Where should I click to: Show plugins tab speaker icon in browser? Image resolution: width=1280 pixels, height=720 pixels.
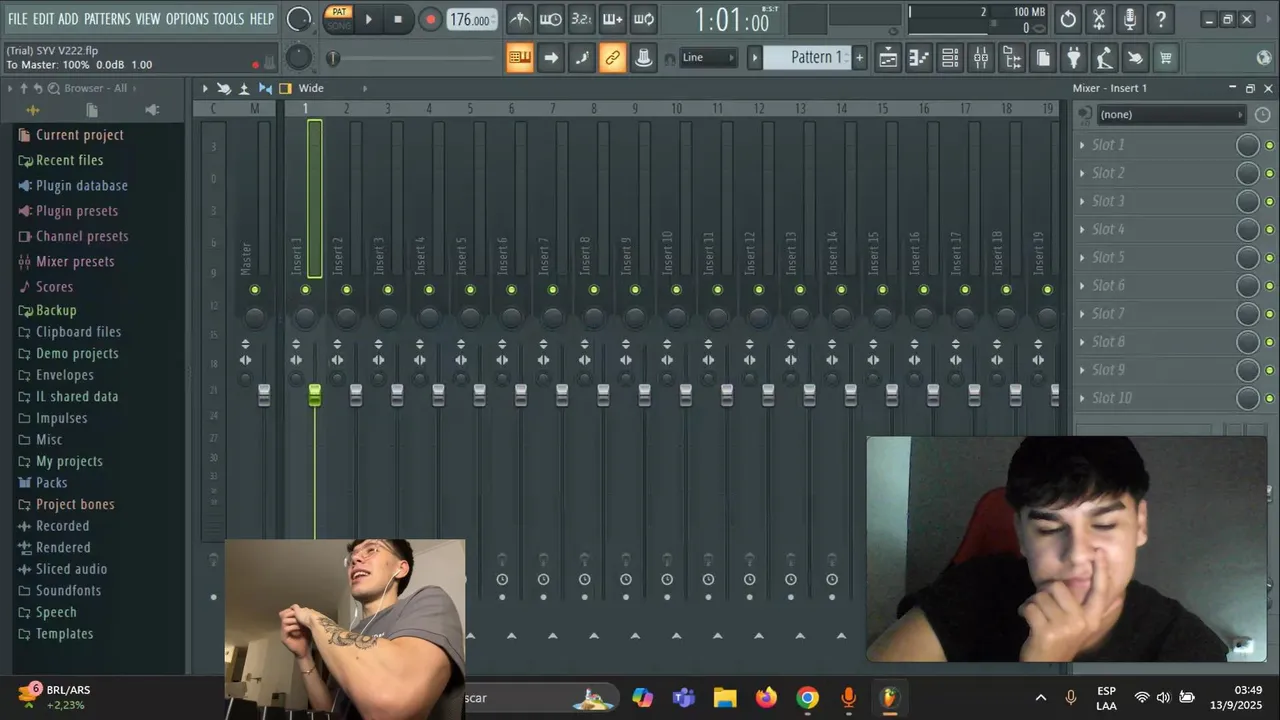tap(152, 110)
